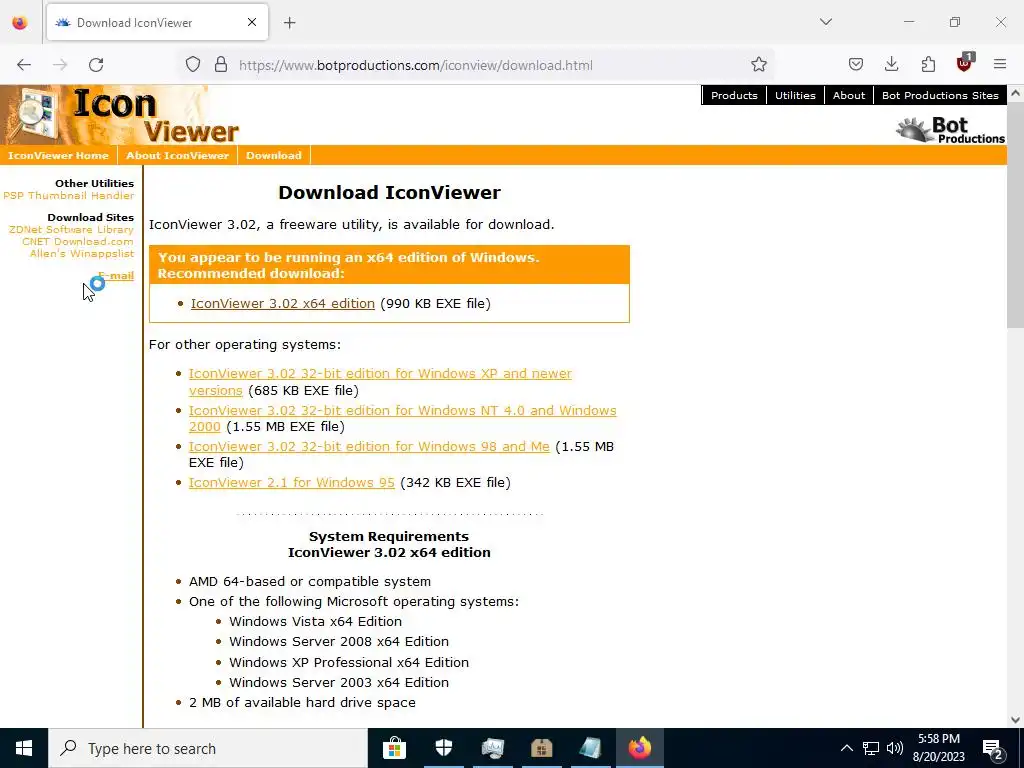Image resolution: width=1024 pixels, height=768 pixels.
Task: Expand the list all tabs dropdown
Action: tap(825, 22)
